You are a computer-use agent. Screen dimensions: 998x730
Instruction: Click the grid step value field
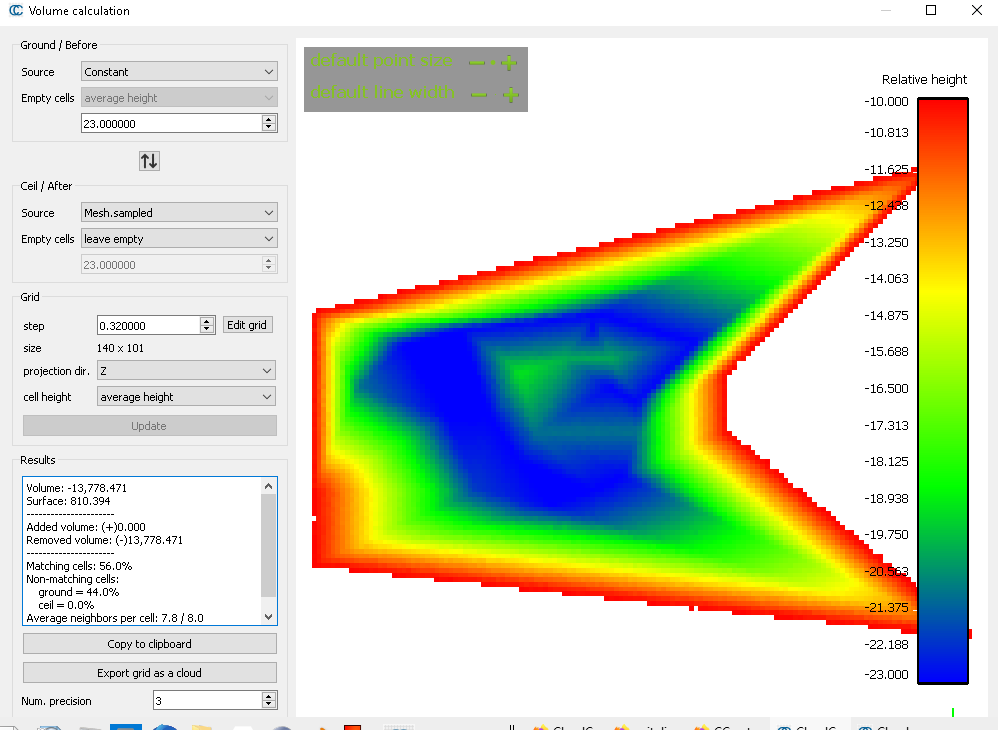pyautogui.click(x=148, y=325)
